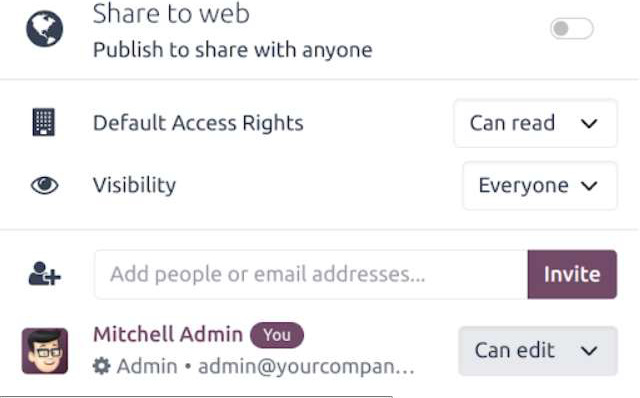This screenshot has width=640, height=398.
Task: Click the globe icon beside Share to web
Action: point(44,29)
